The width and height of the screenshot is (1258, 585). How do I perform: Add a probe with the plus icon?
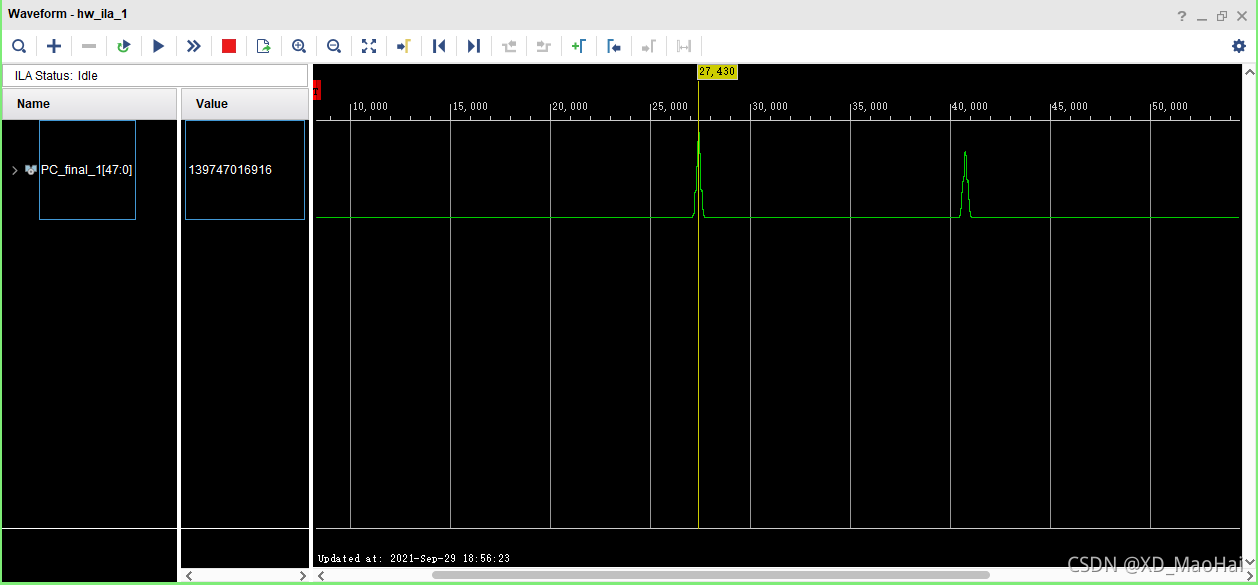click(54, 46)
